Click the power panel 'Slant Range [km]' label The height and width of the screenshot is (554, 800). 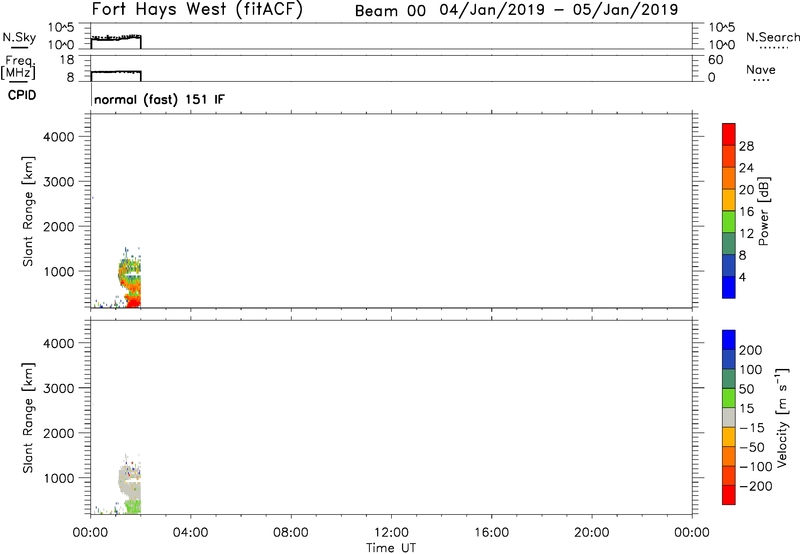pyautogui.click(x=28, y=211)
